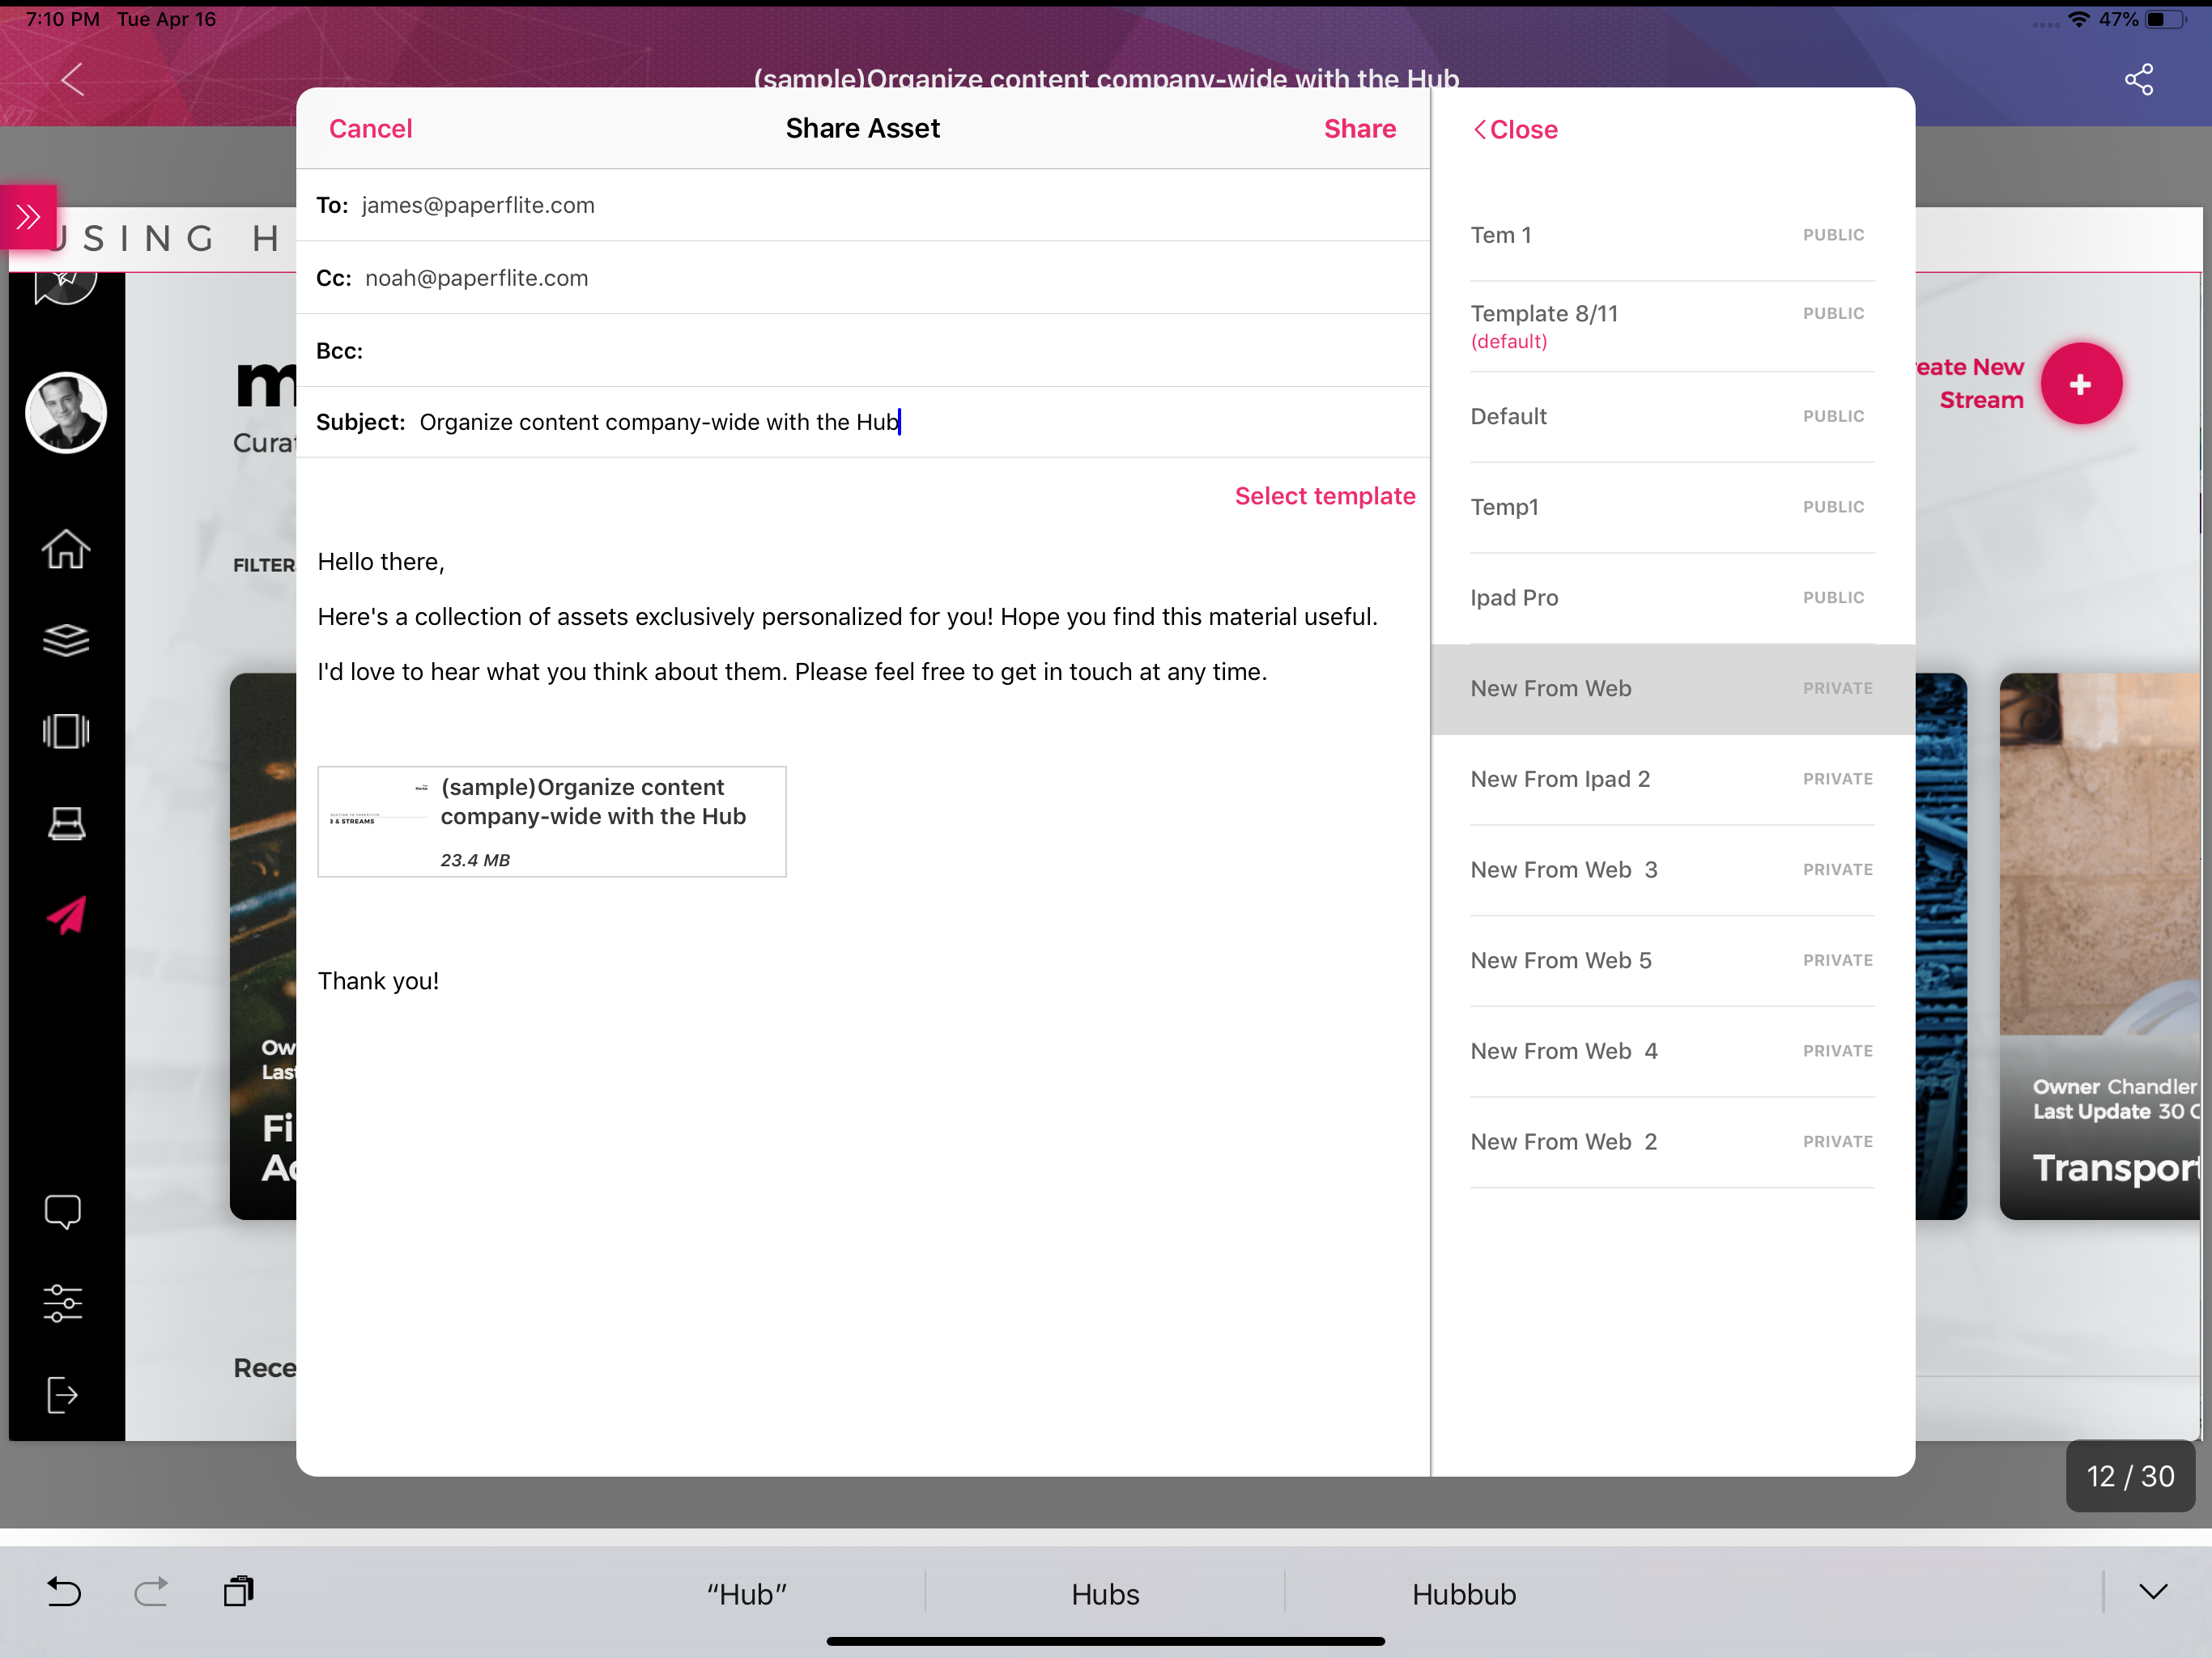Screen dimensions: 2212x1658
Task: Tap the Select template link
Action: pos(1325,496)
